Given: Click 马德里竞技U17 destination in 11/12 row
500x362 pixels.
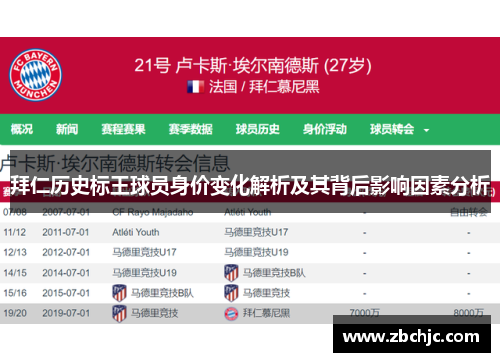Looking at the screenshot, I should point(256,232).
